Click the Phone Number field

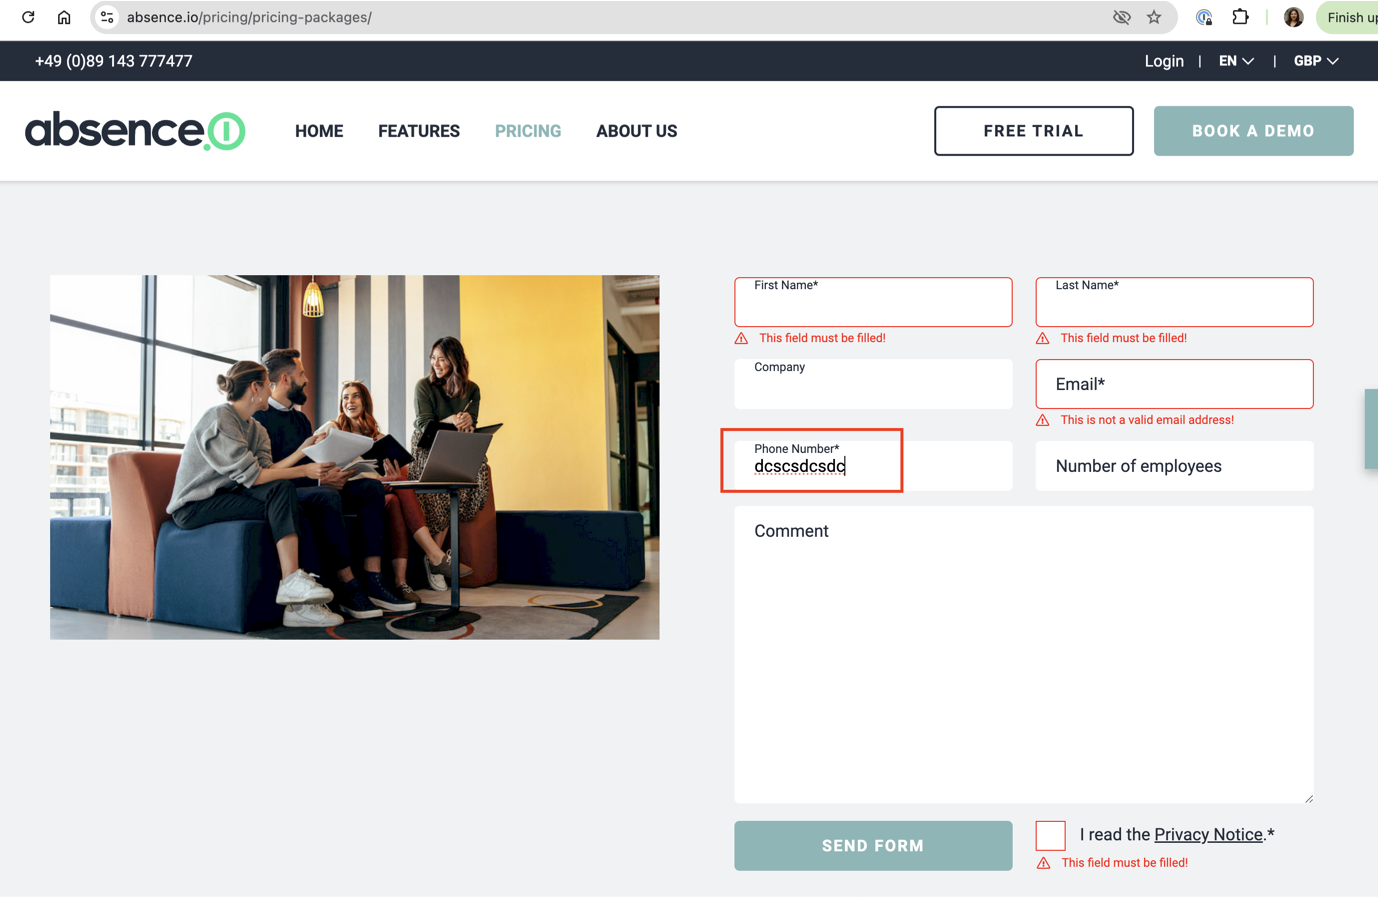[873, 466]
